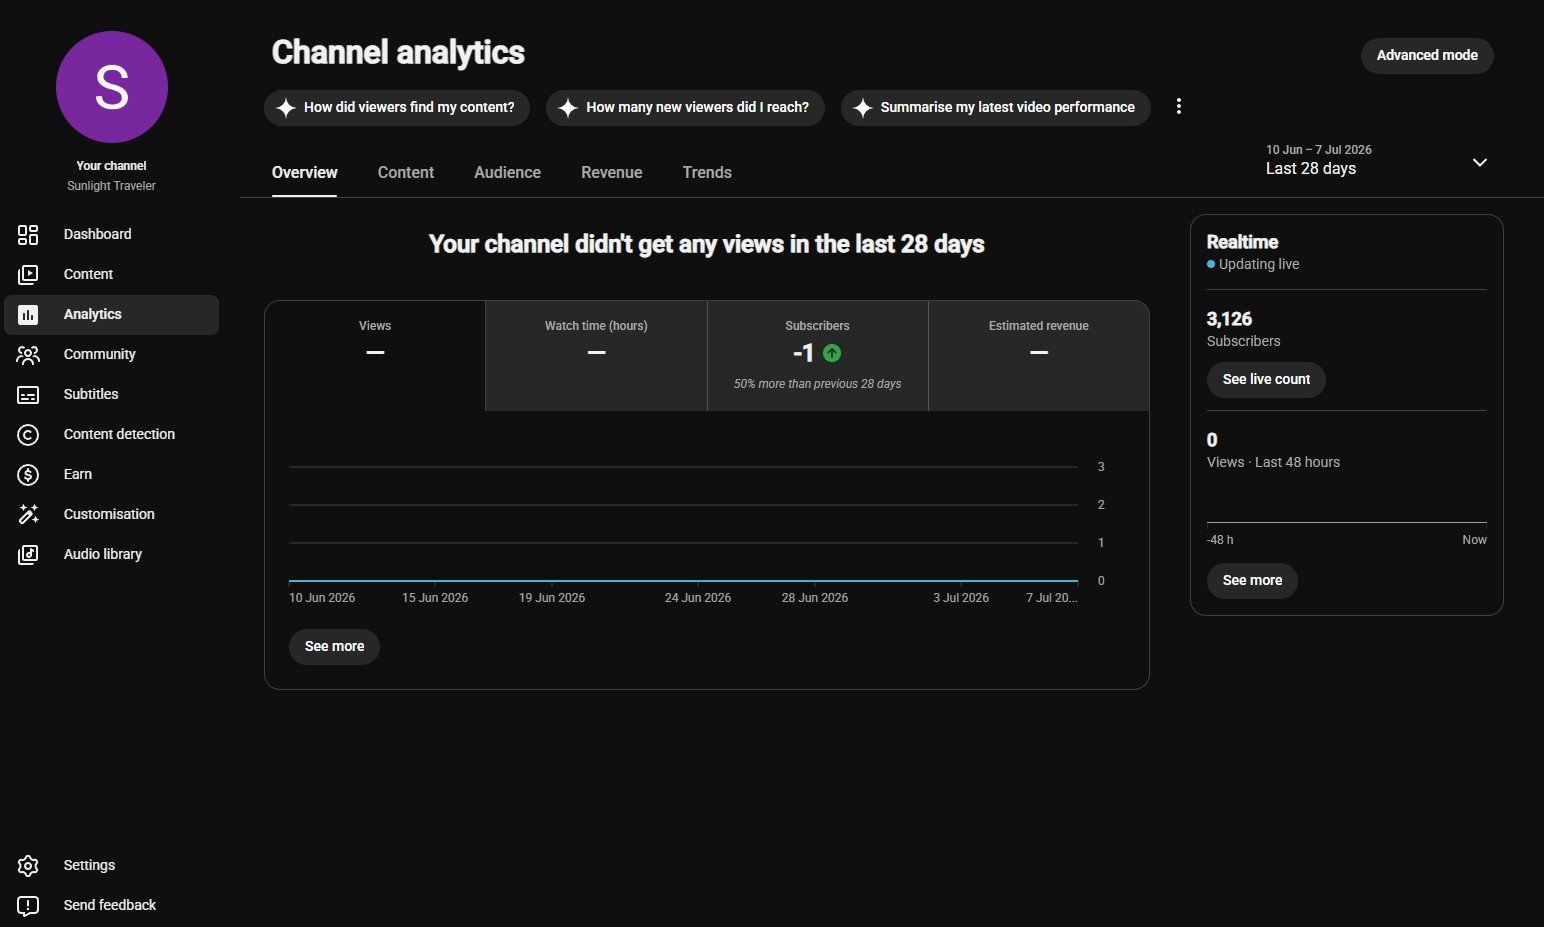Select the Estimated revenue card
Image resolution: width=1544 pixels, height=927 pixels.
point(1039,356)
